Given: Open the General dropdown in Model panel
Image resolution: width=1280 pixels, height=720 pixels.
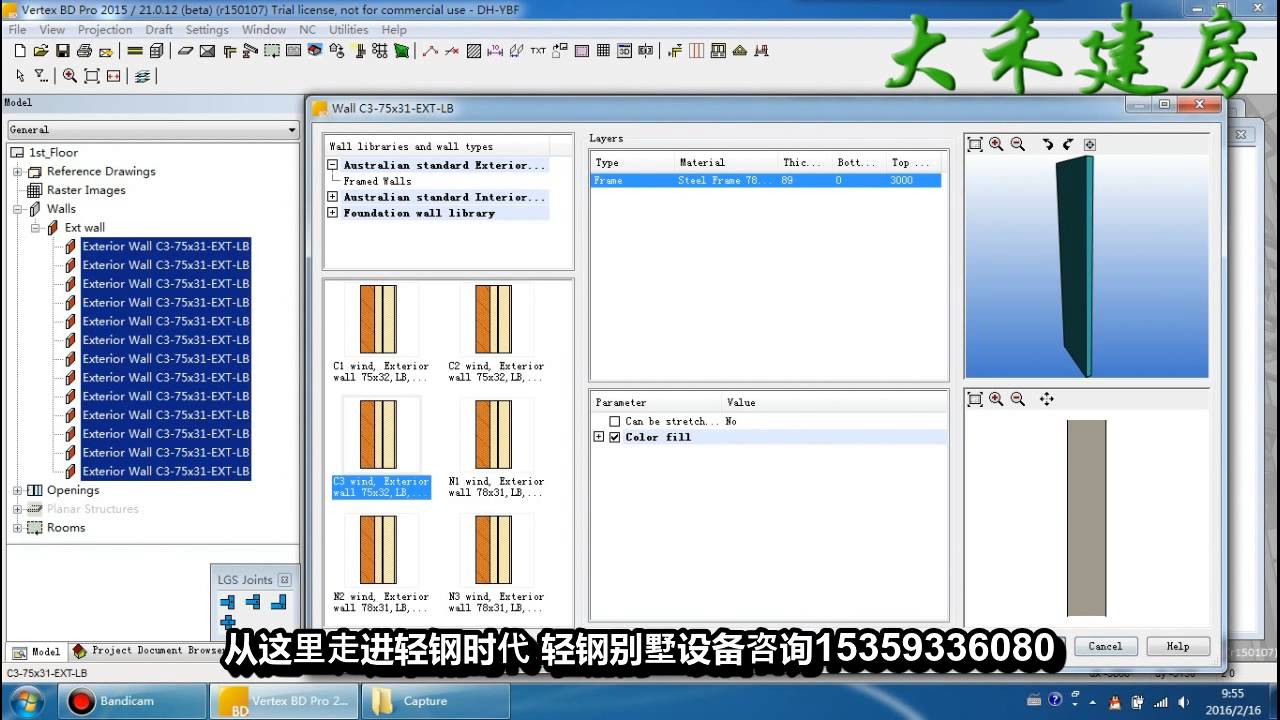Looking at the screenshot, I should tap(292, 130).
